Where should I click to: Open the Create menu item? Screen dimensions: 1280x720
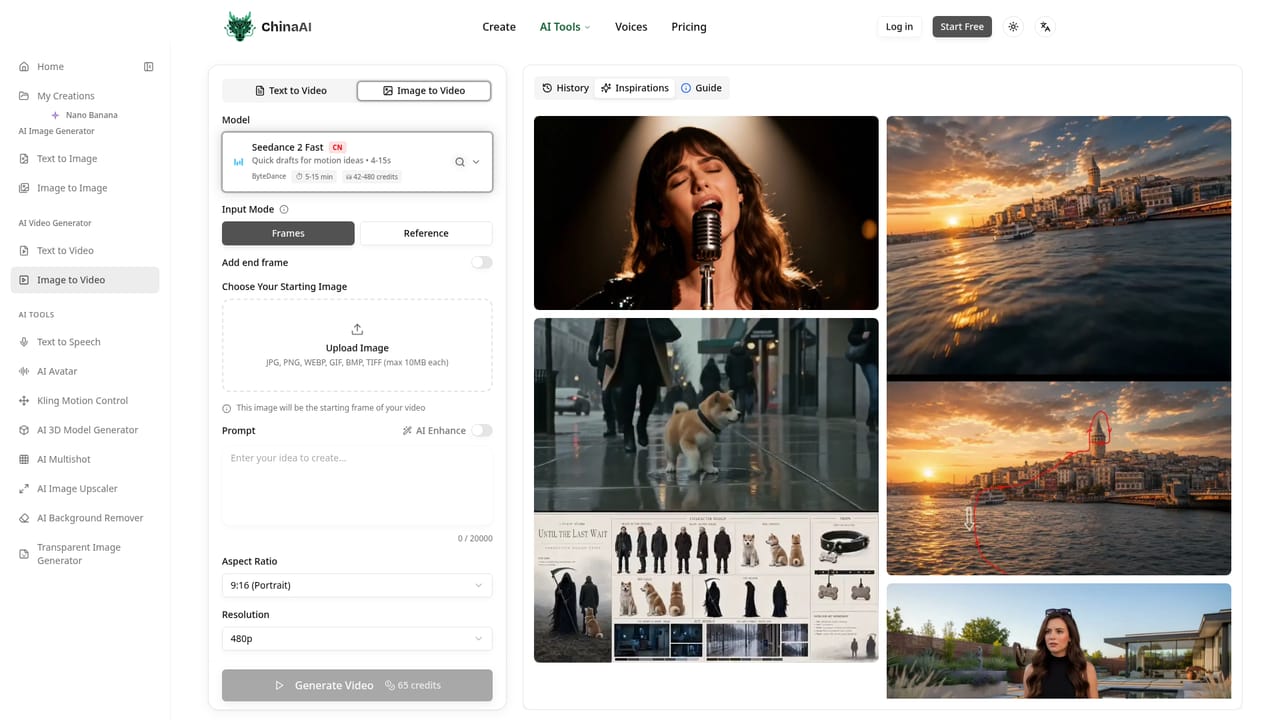coord(499,27)
